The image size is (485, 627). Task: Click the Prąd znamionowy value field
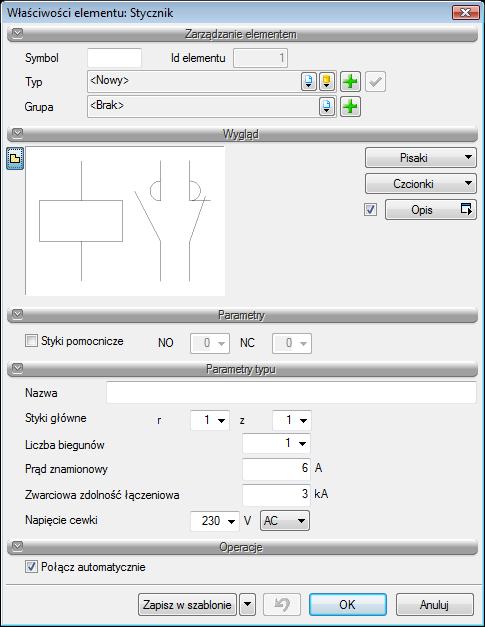click(x=276, y=469)
